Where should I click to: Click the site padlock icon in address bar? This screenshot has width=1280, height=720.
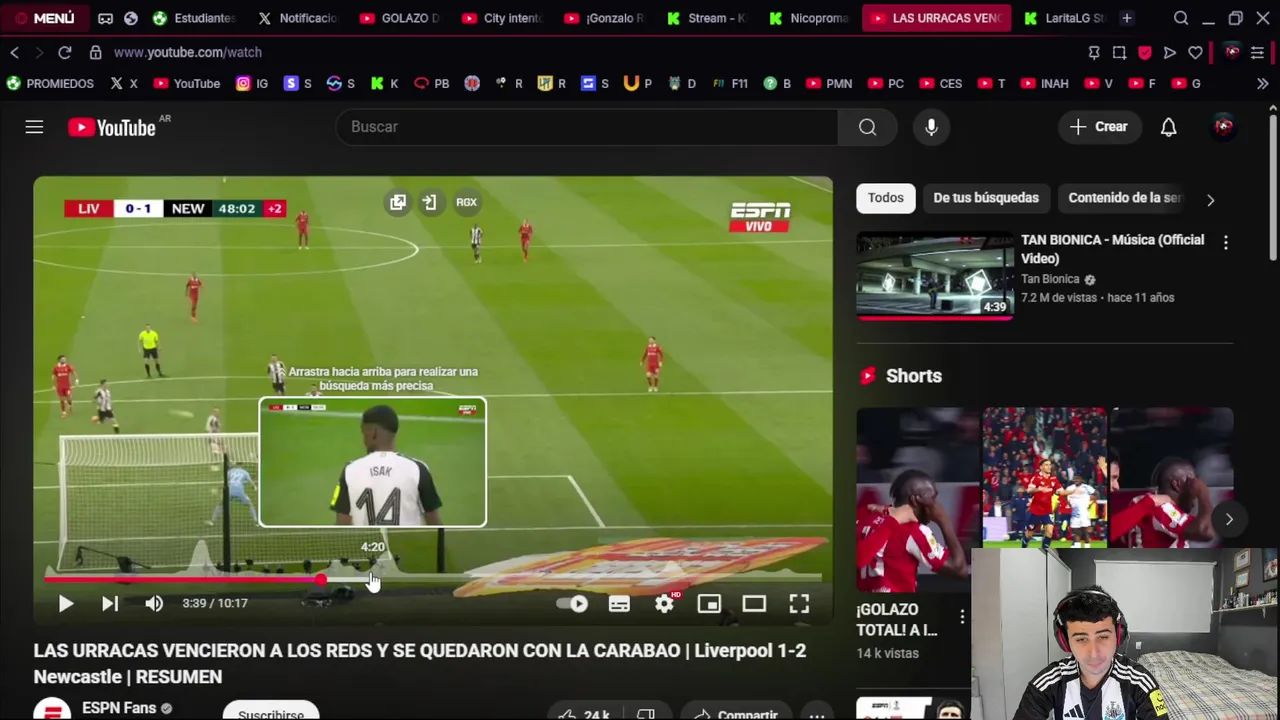[95, 52]
